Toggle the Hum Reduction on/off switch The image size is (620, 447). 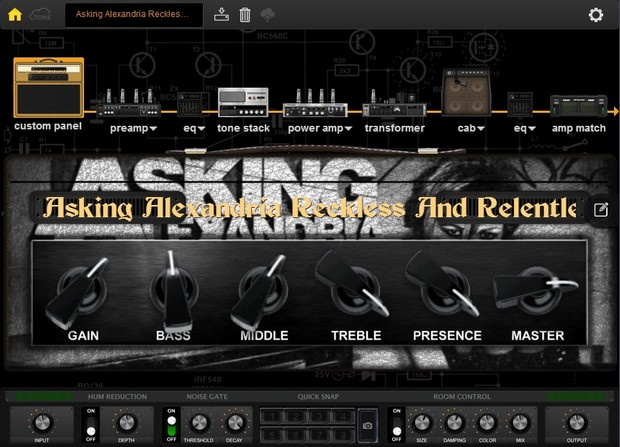pyautogui.click(x=91, y=425)
